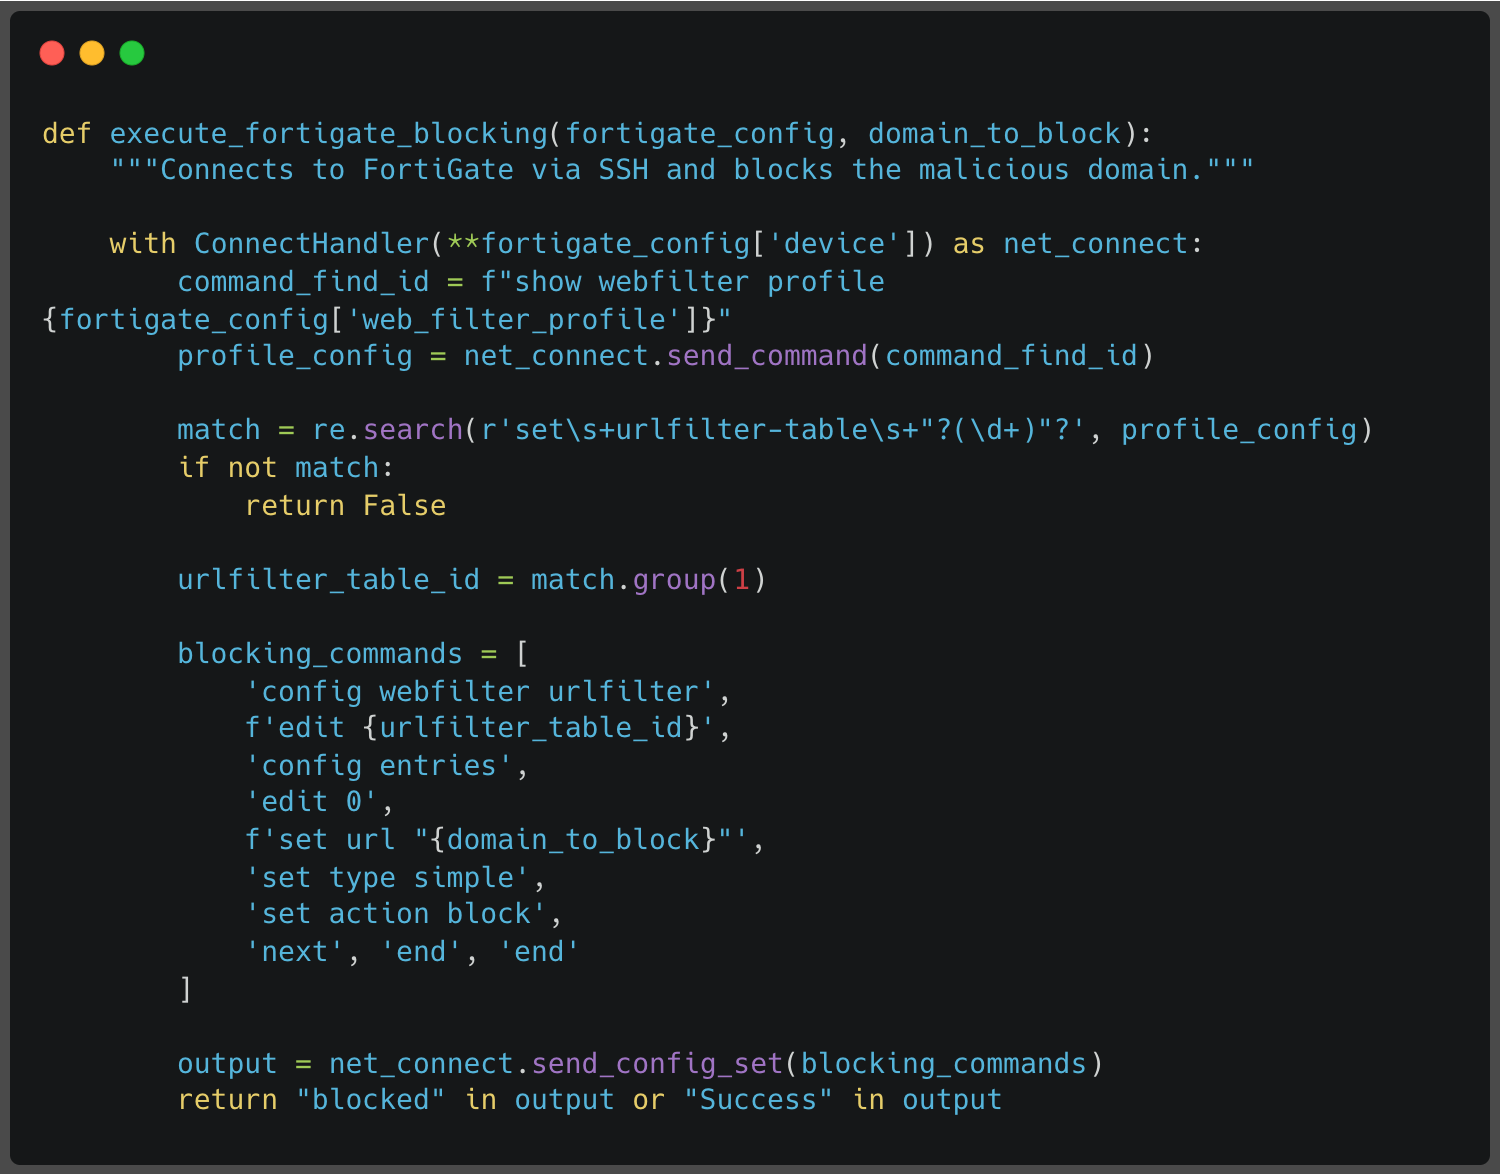Image resolution: width=1500 pixels, height=1174 pixels.
Task: Click the yellow minimize window dot
Action: 92,53
